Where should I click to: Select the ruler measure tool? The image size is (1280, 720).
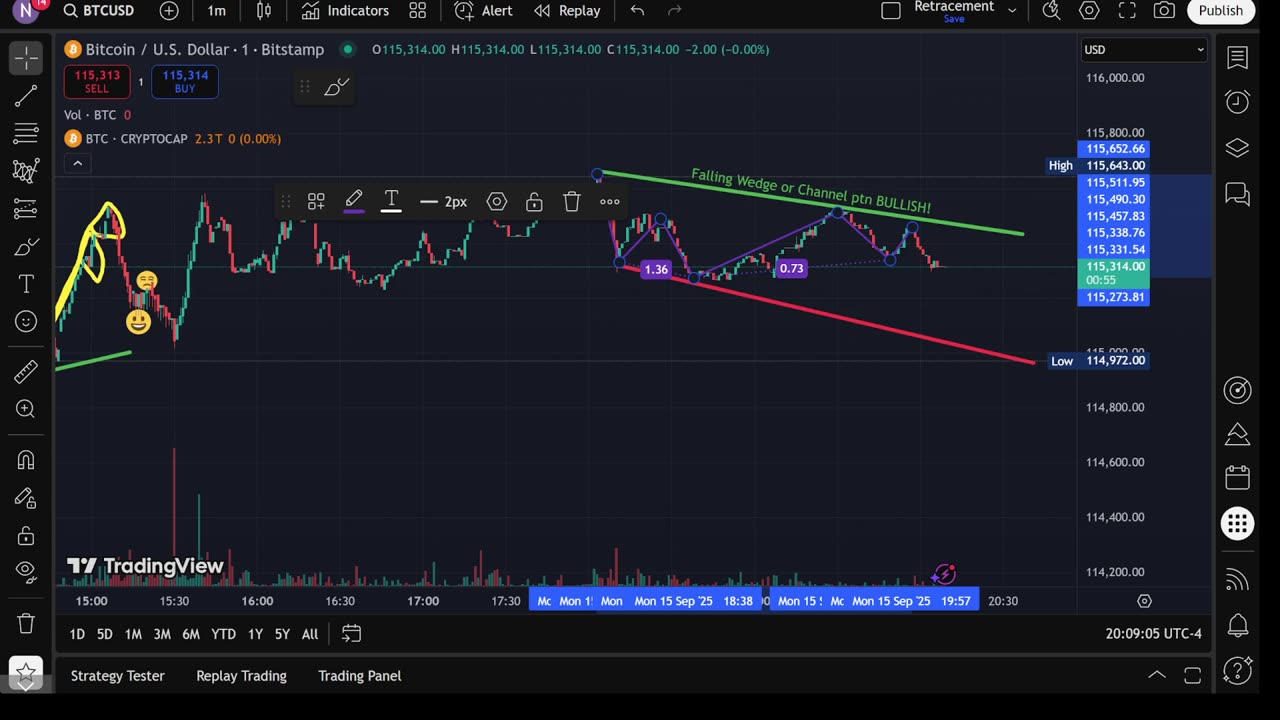click(26, 372)
